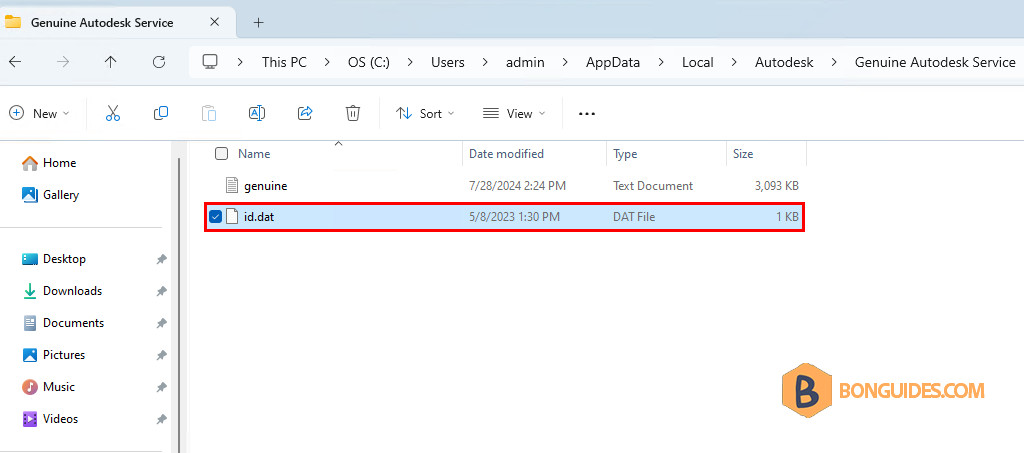Unpin Videos using its pin icon
The width and height of the screenshot is (1024, 453).
tap(161, 419)
